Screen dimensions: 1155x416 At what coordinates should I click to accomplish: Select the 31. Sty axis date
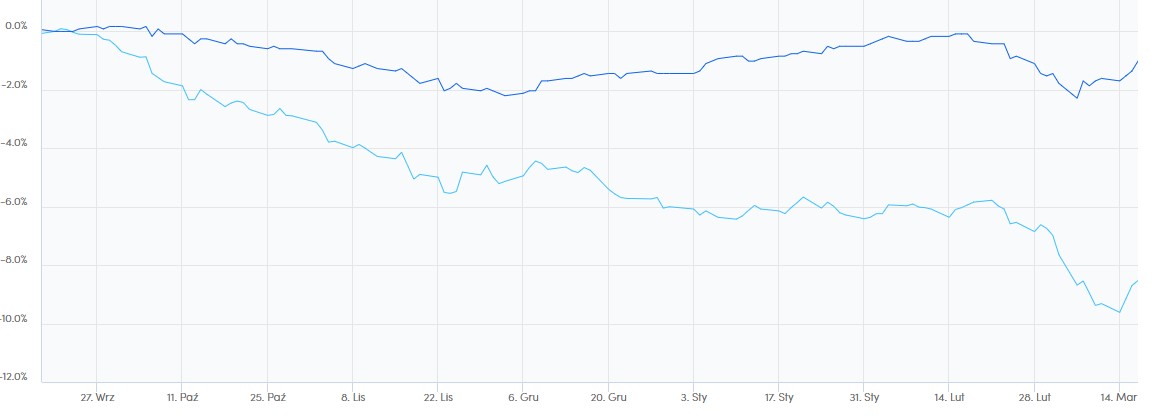pyautogui.click(x=865, y=397)
